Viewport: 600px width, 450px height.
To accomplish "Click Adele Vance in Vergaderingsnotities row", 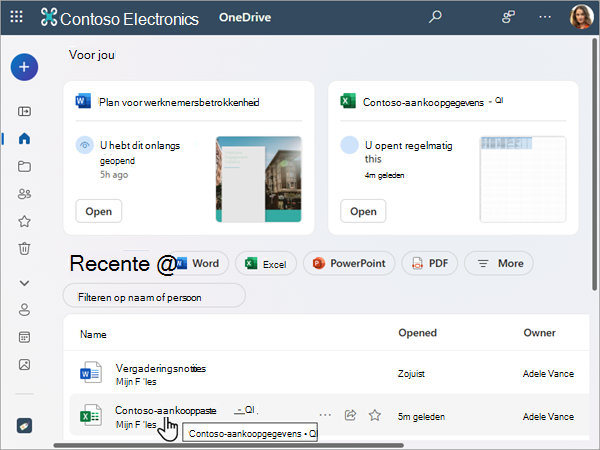I will point(548,373).
